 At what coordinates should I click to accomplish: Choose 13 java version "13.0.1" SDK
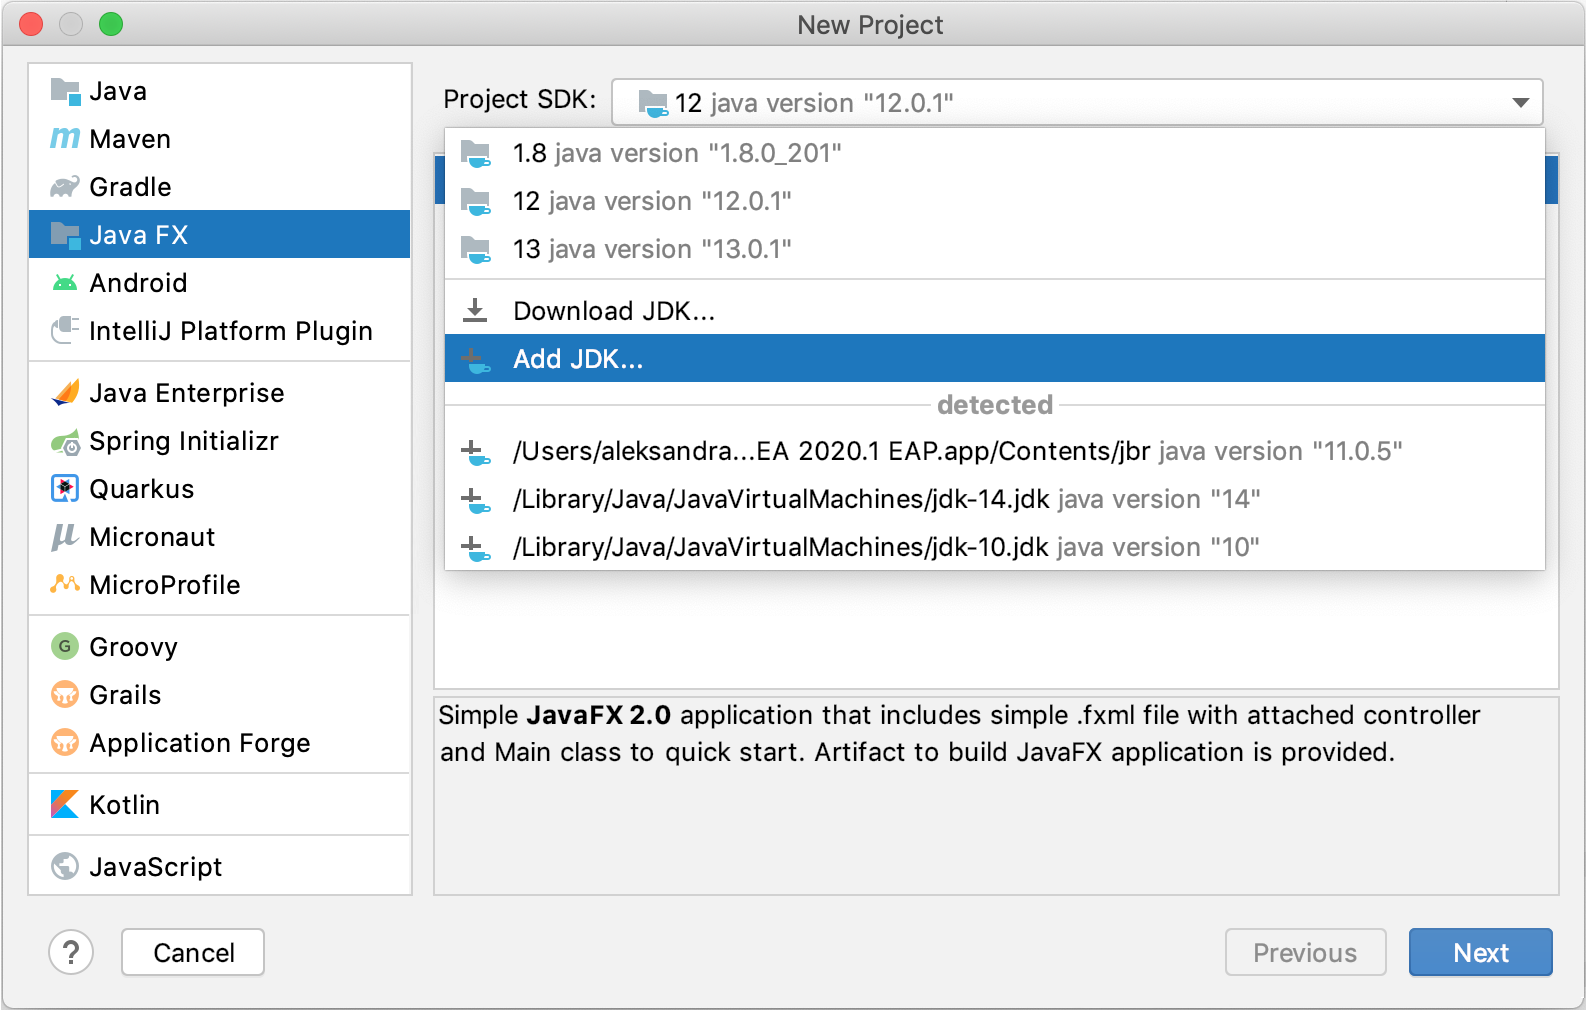coord(995,249)
